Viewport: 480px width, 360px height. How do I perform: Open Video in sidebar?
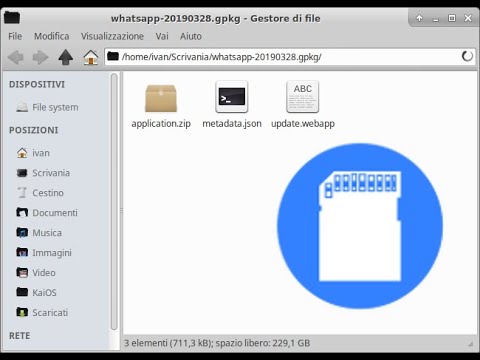pyautogui.click(x=44, y=273)
